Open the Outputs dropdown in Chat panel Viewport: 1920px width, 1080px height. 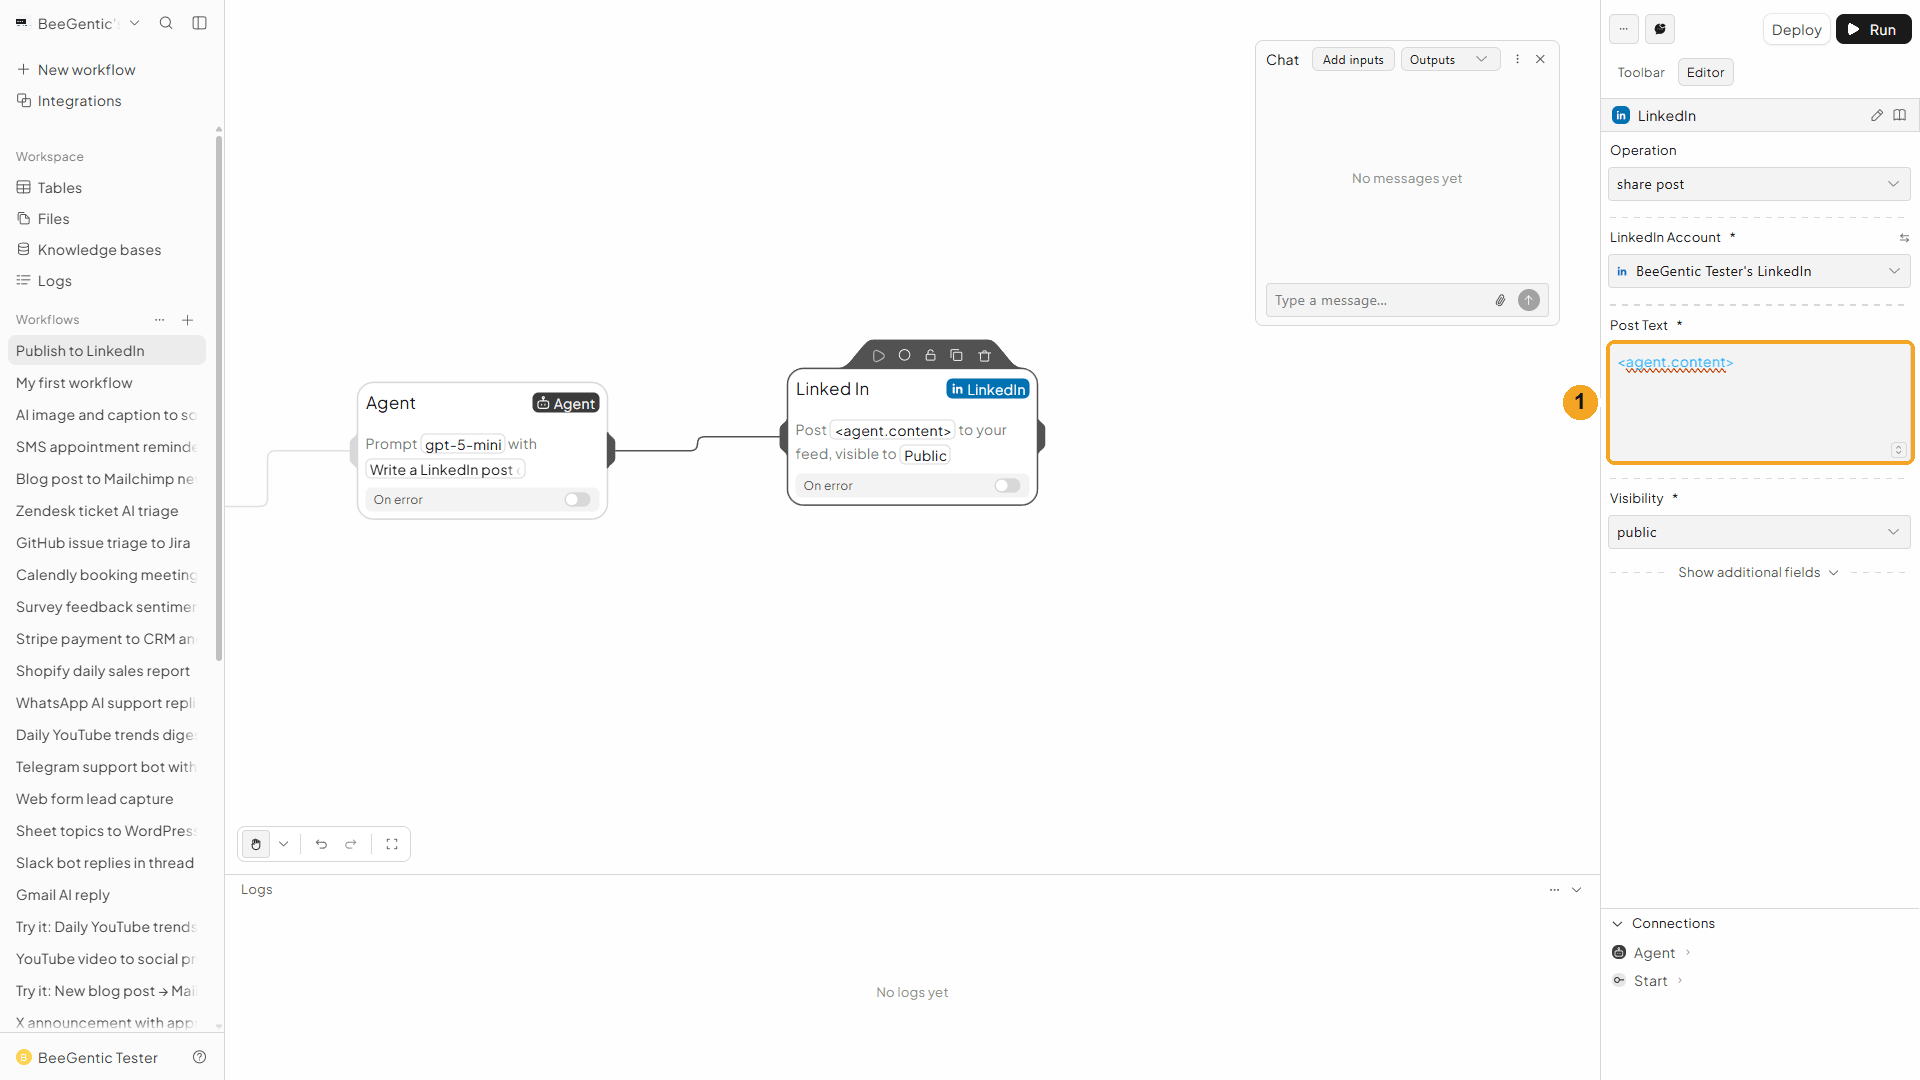coord(1450,60)
